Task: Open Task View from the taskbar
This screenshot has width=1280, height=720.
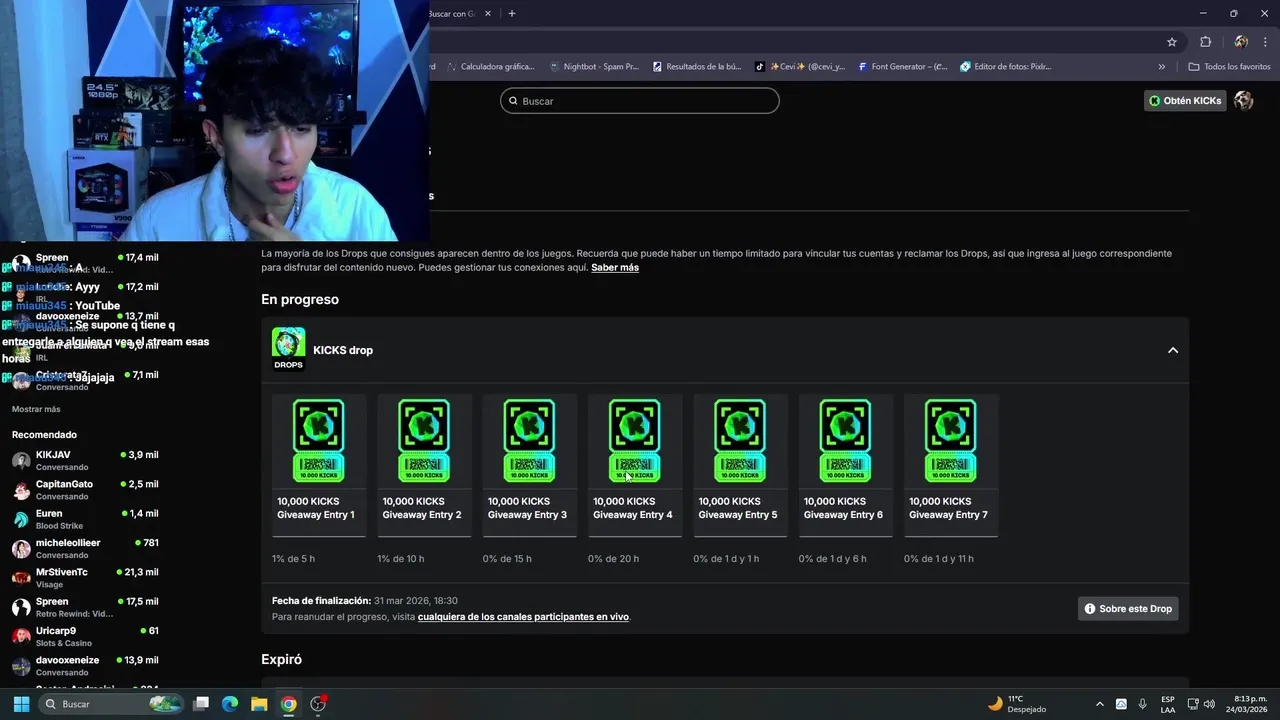Action: (x=200, y=704)
